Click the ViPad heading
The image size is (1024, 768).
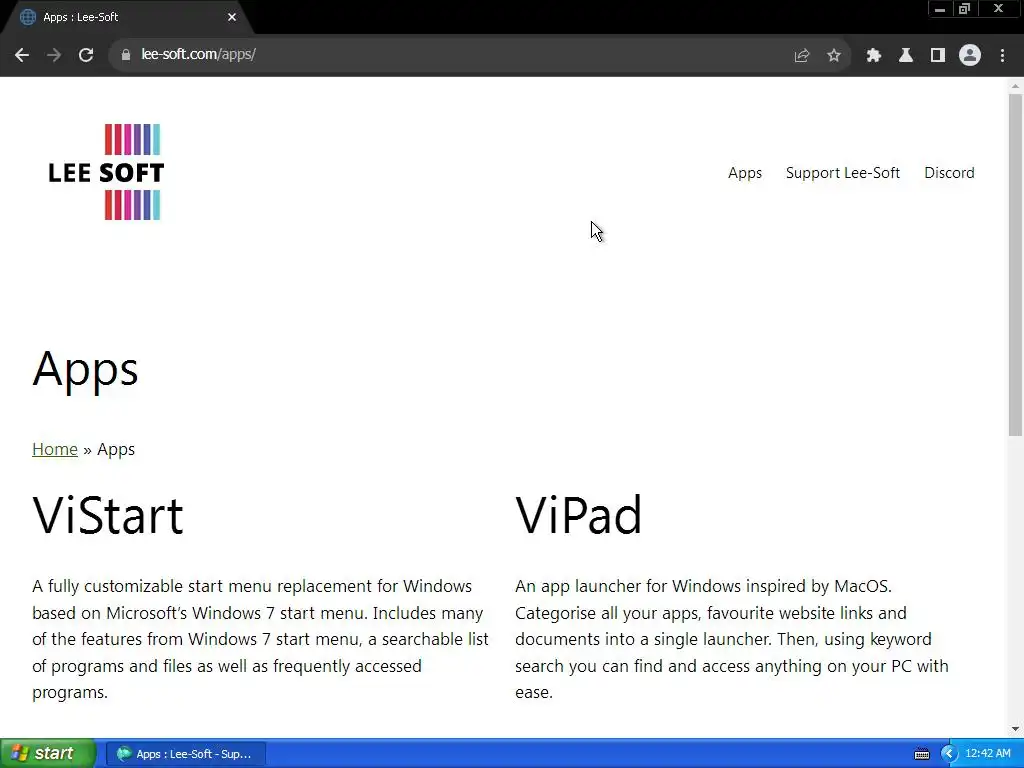tap(579, 516)
